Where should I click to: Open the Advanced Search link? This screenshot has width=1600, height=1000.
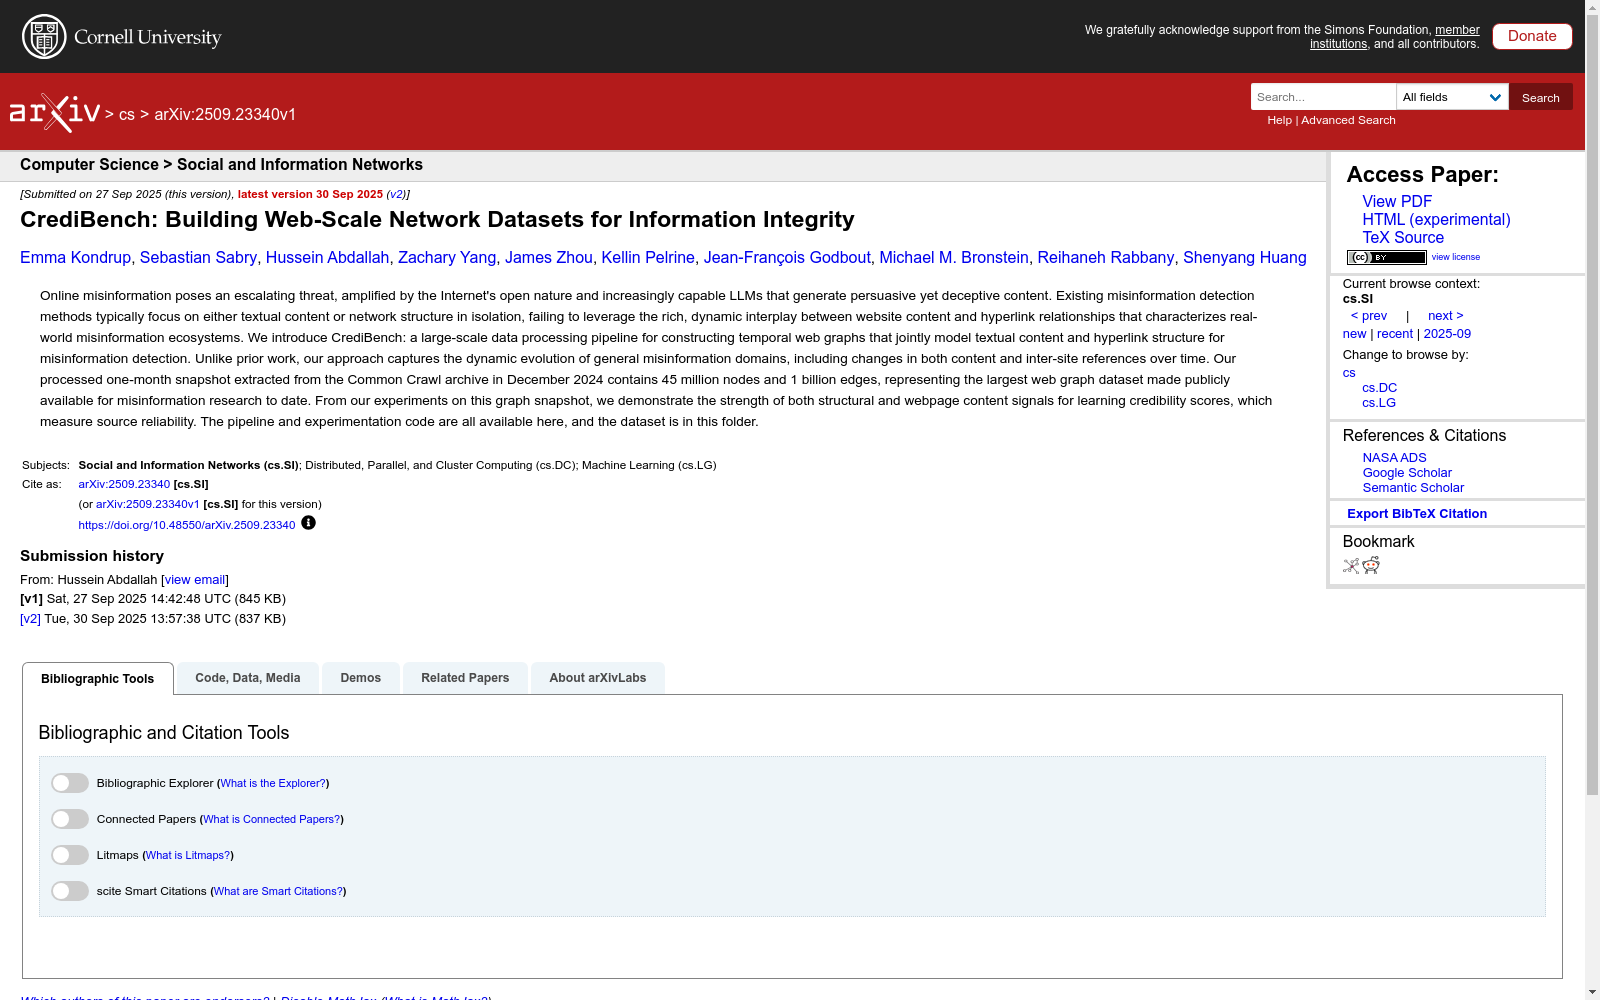pyautogui.click(x=1348, y=120)
